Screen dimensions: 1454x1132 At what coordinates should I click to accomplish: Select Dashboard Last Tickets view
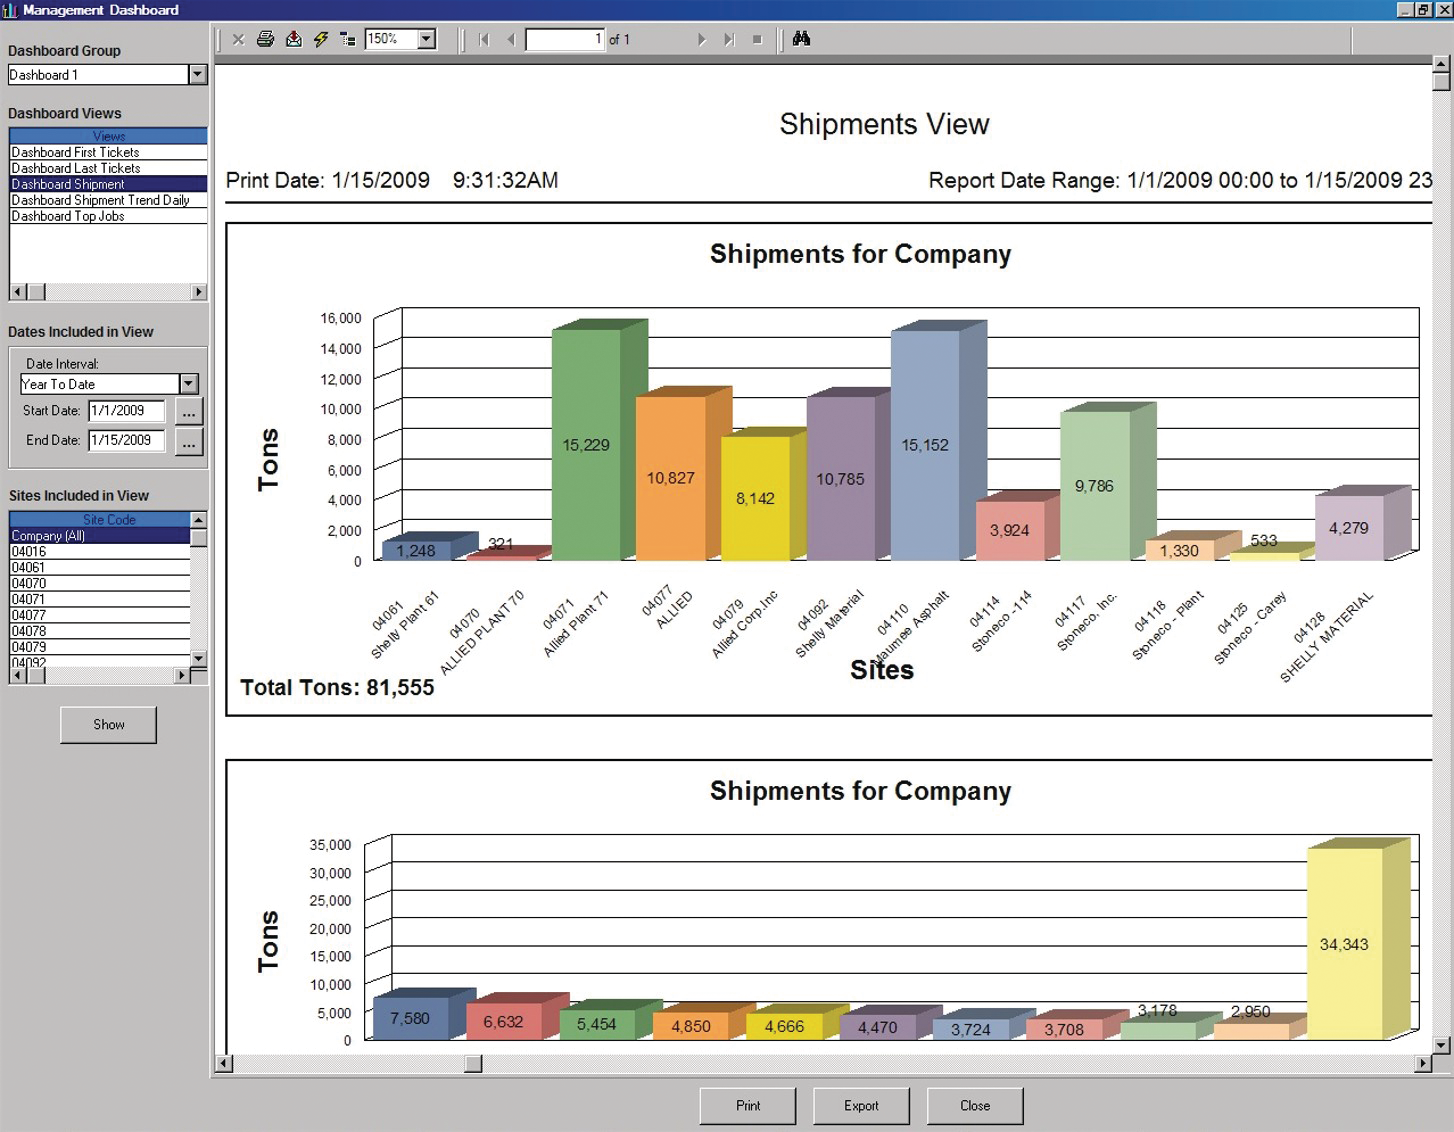point(108,168)
